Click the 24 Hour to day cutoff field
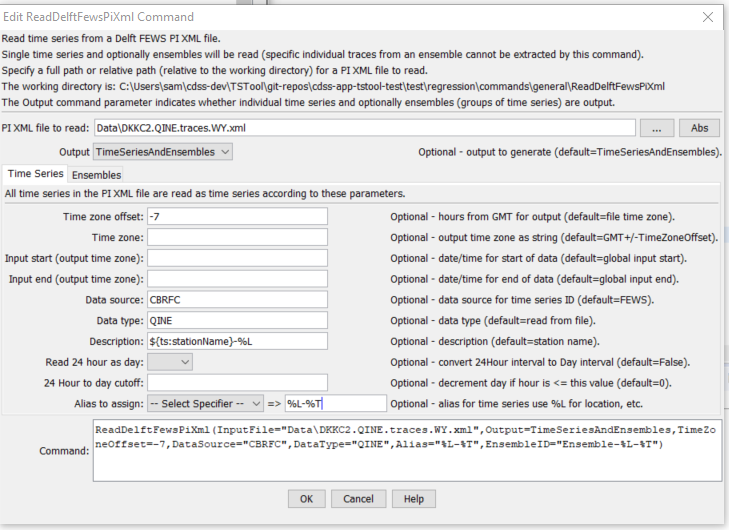The height and width of the screenshot is (530, 729). (237, 383)
